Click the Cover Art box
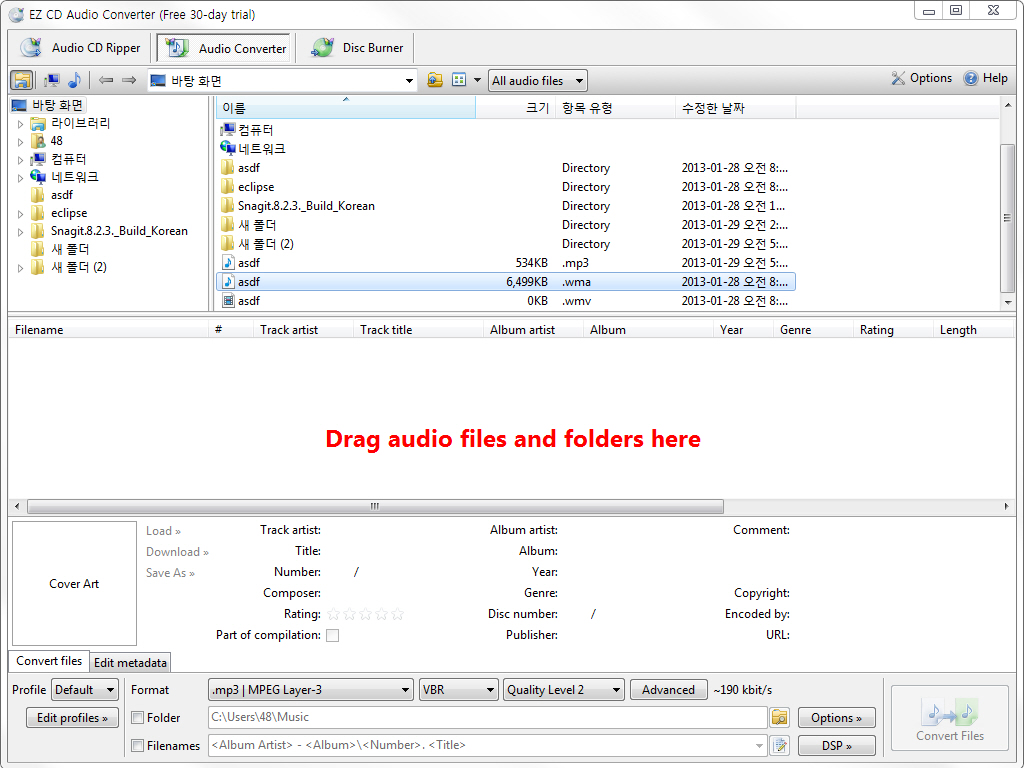 coord(74,583)
